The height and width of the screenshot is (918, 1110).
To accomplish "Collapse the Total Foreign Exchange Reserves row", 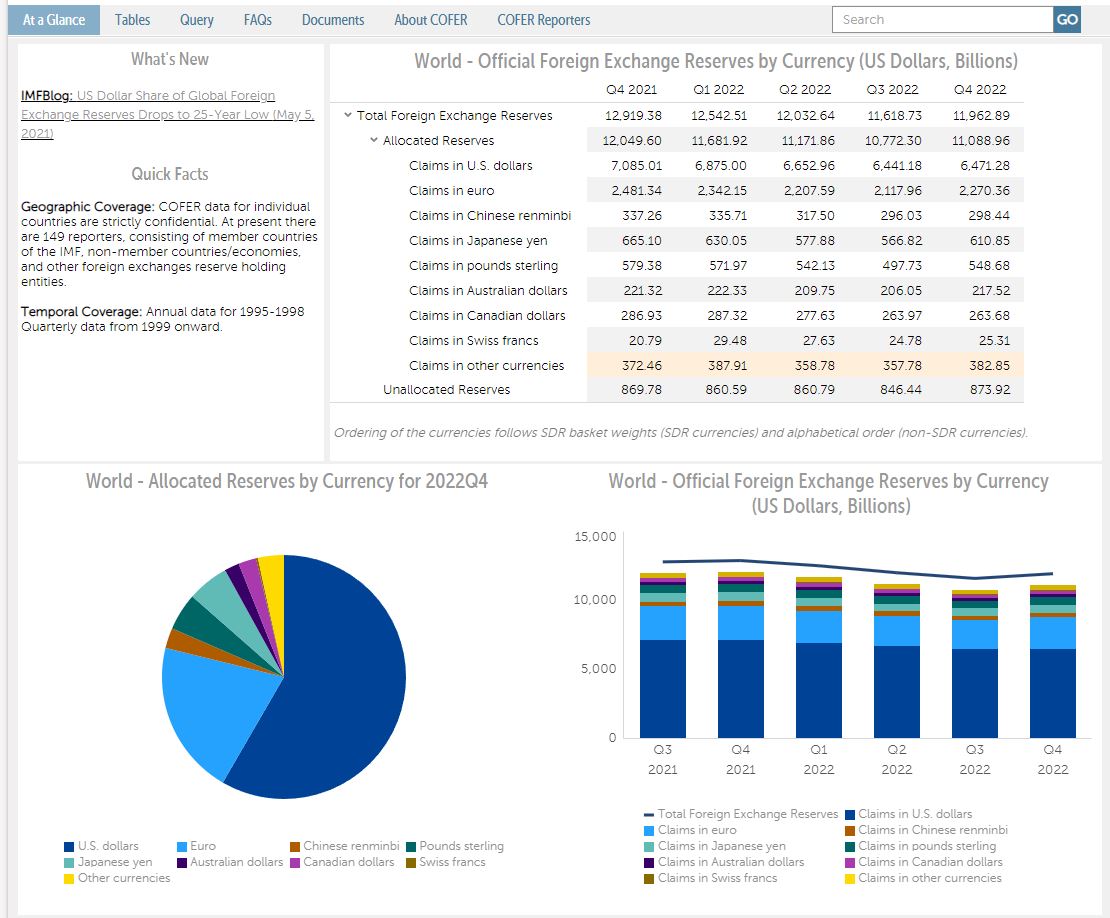I will click(347, 116).
